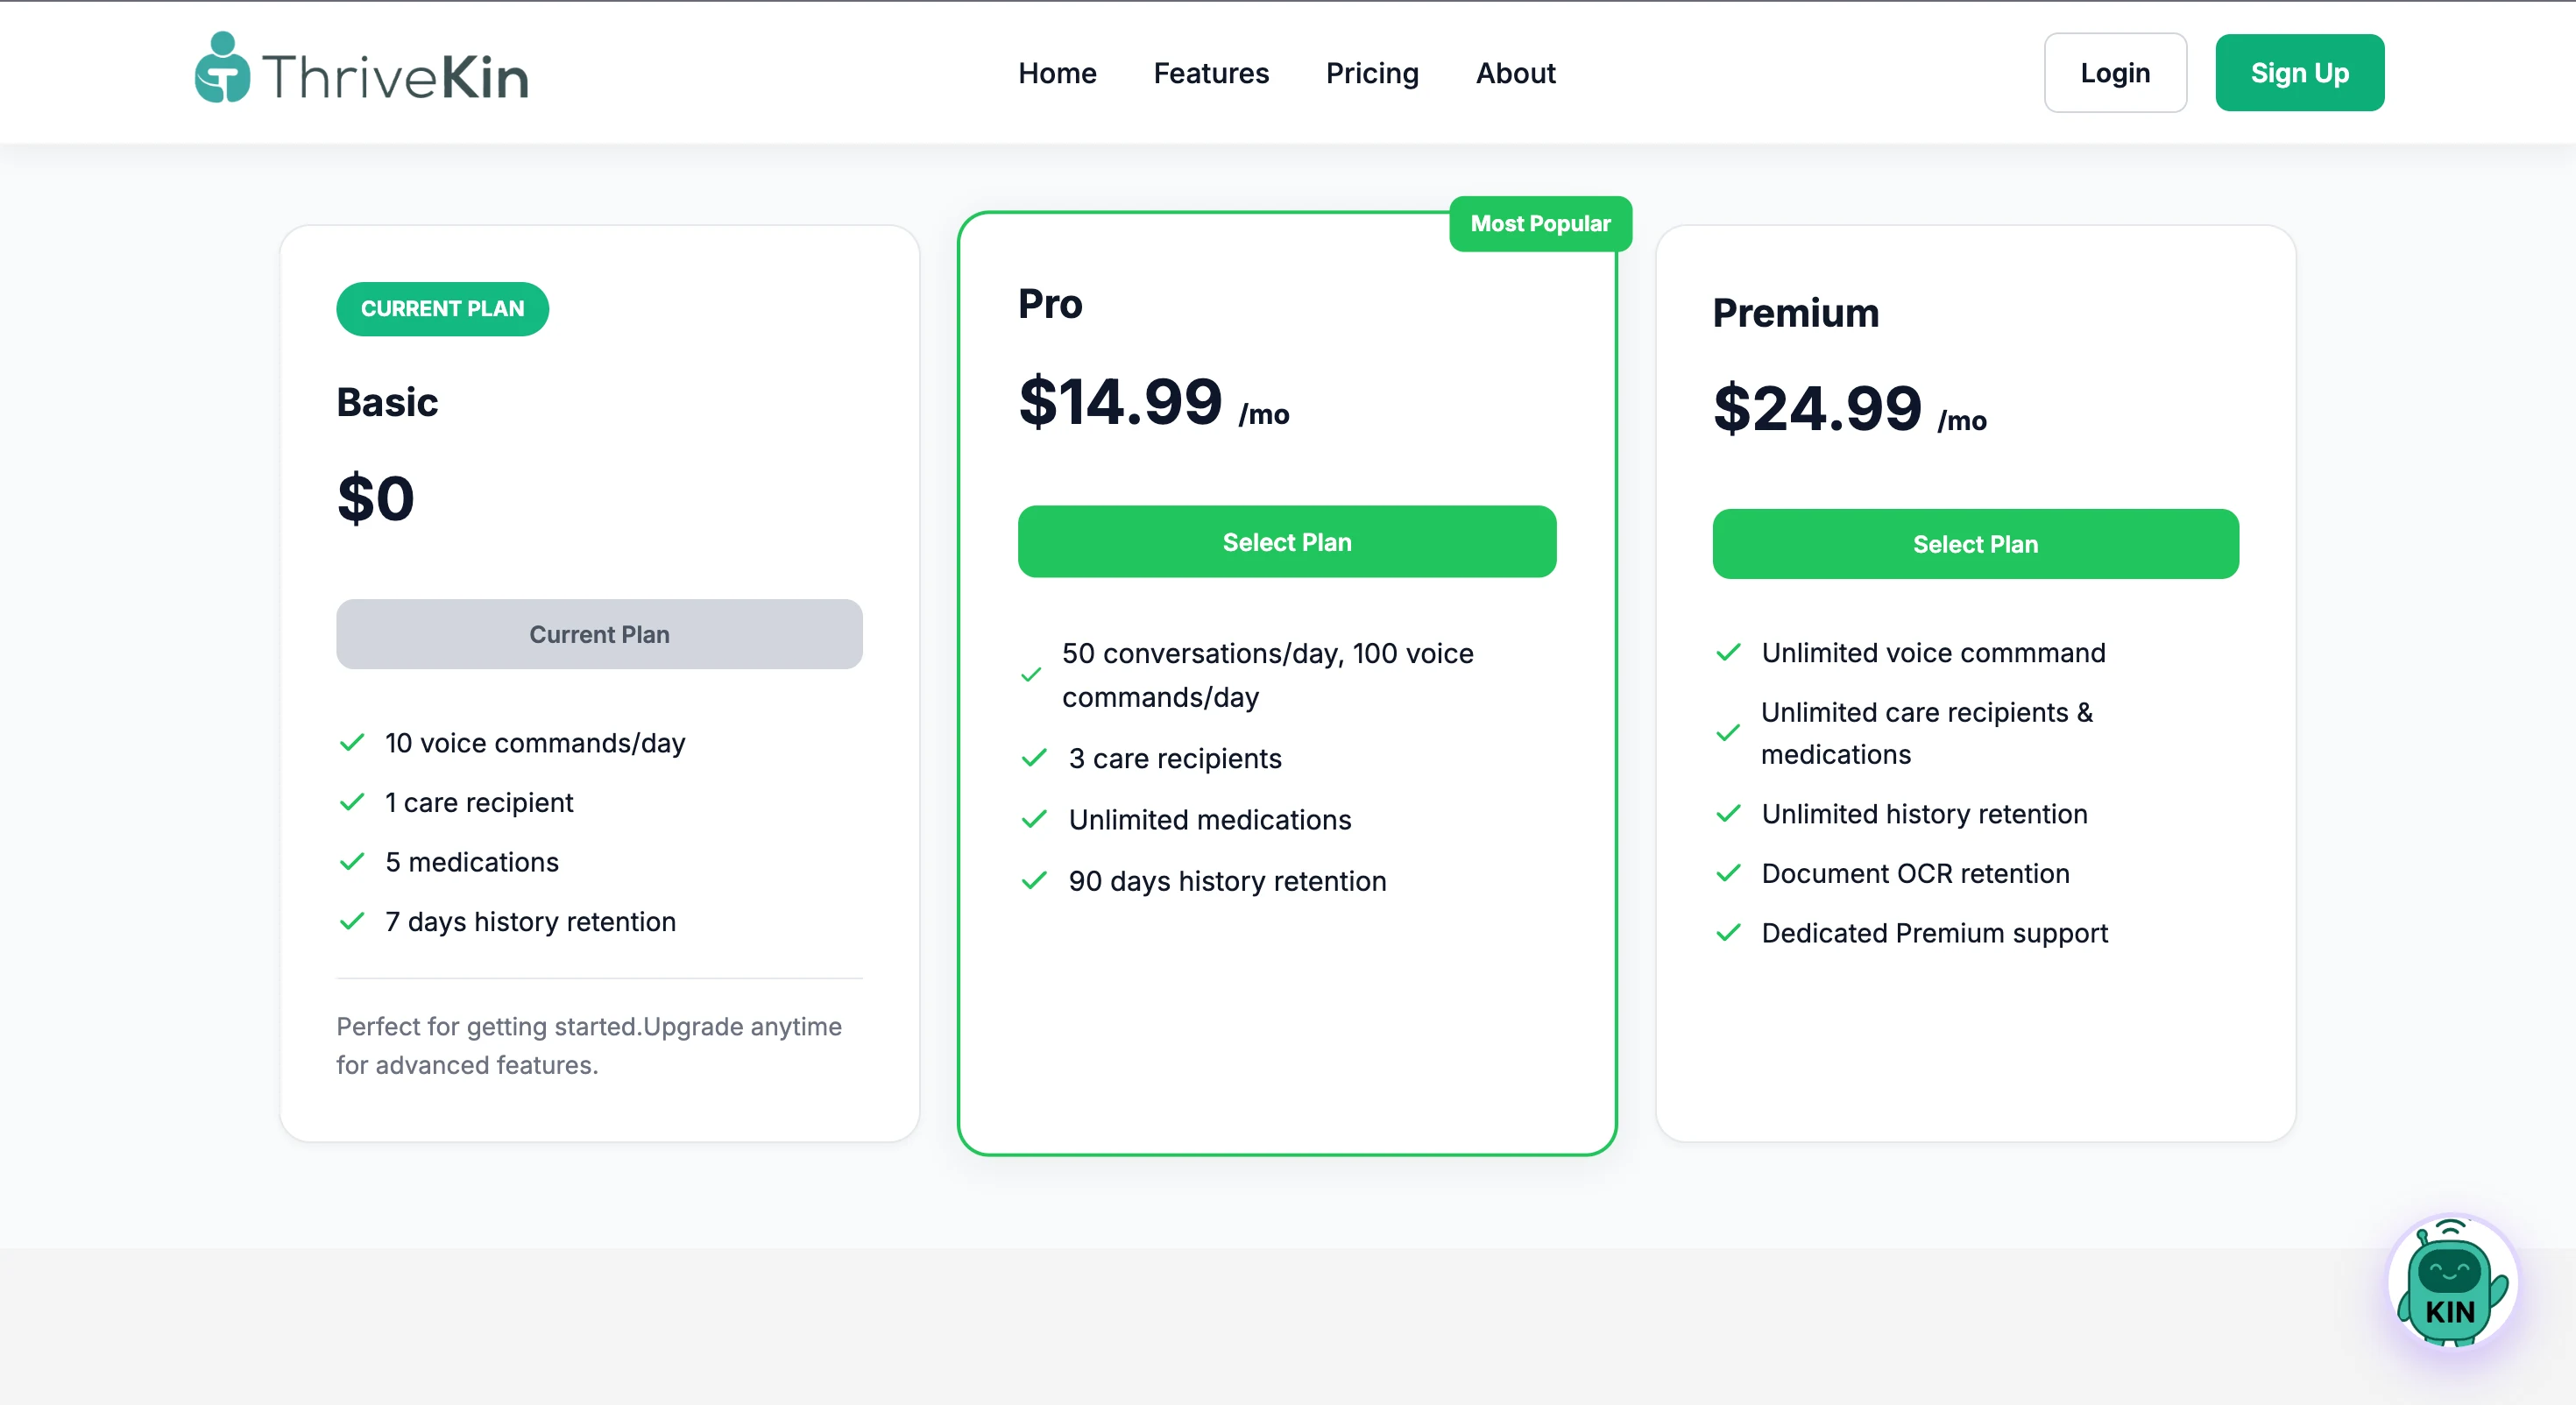Viewport: 2576px width, 1405px height.
Task: Click the ThriveKin logo icon
Action: [x=222, y=68]
